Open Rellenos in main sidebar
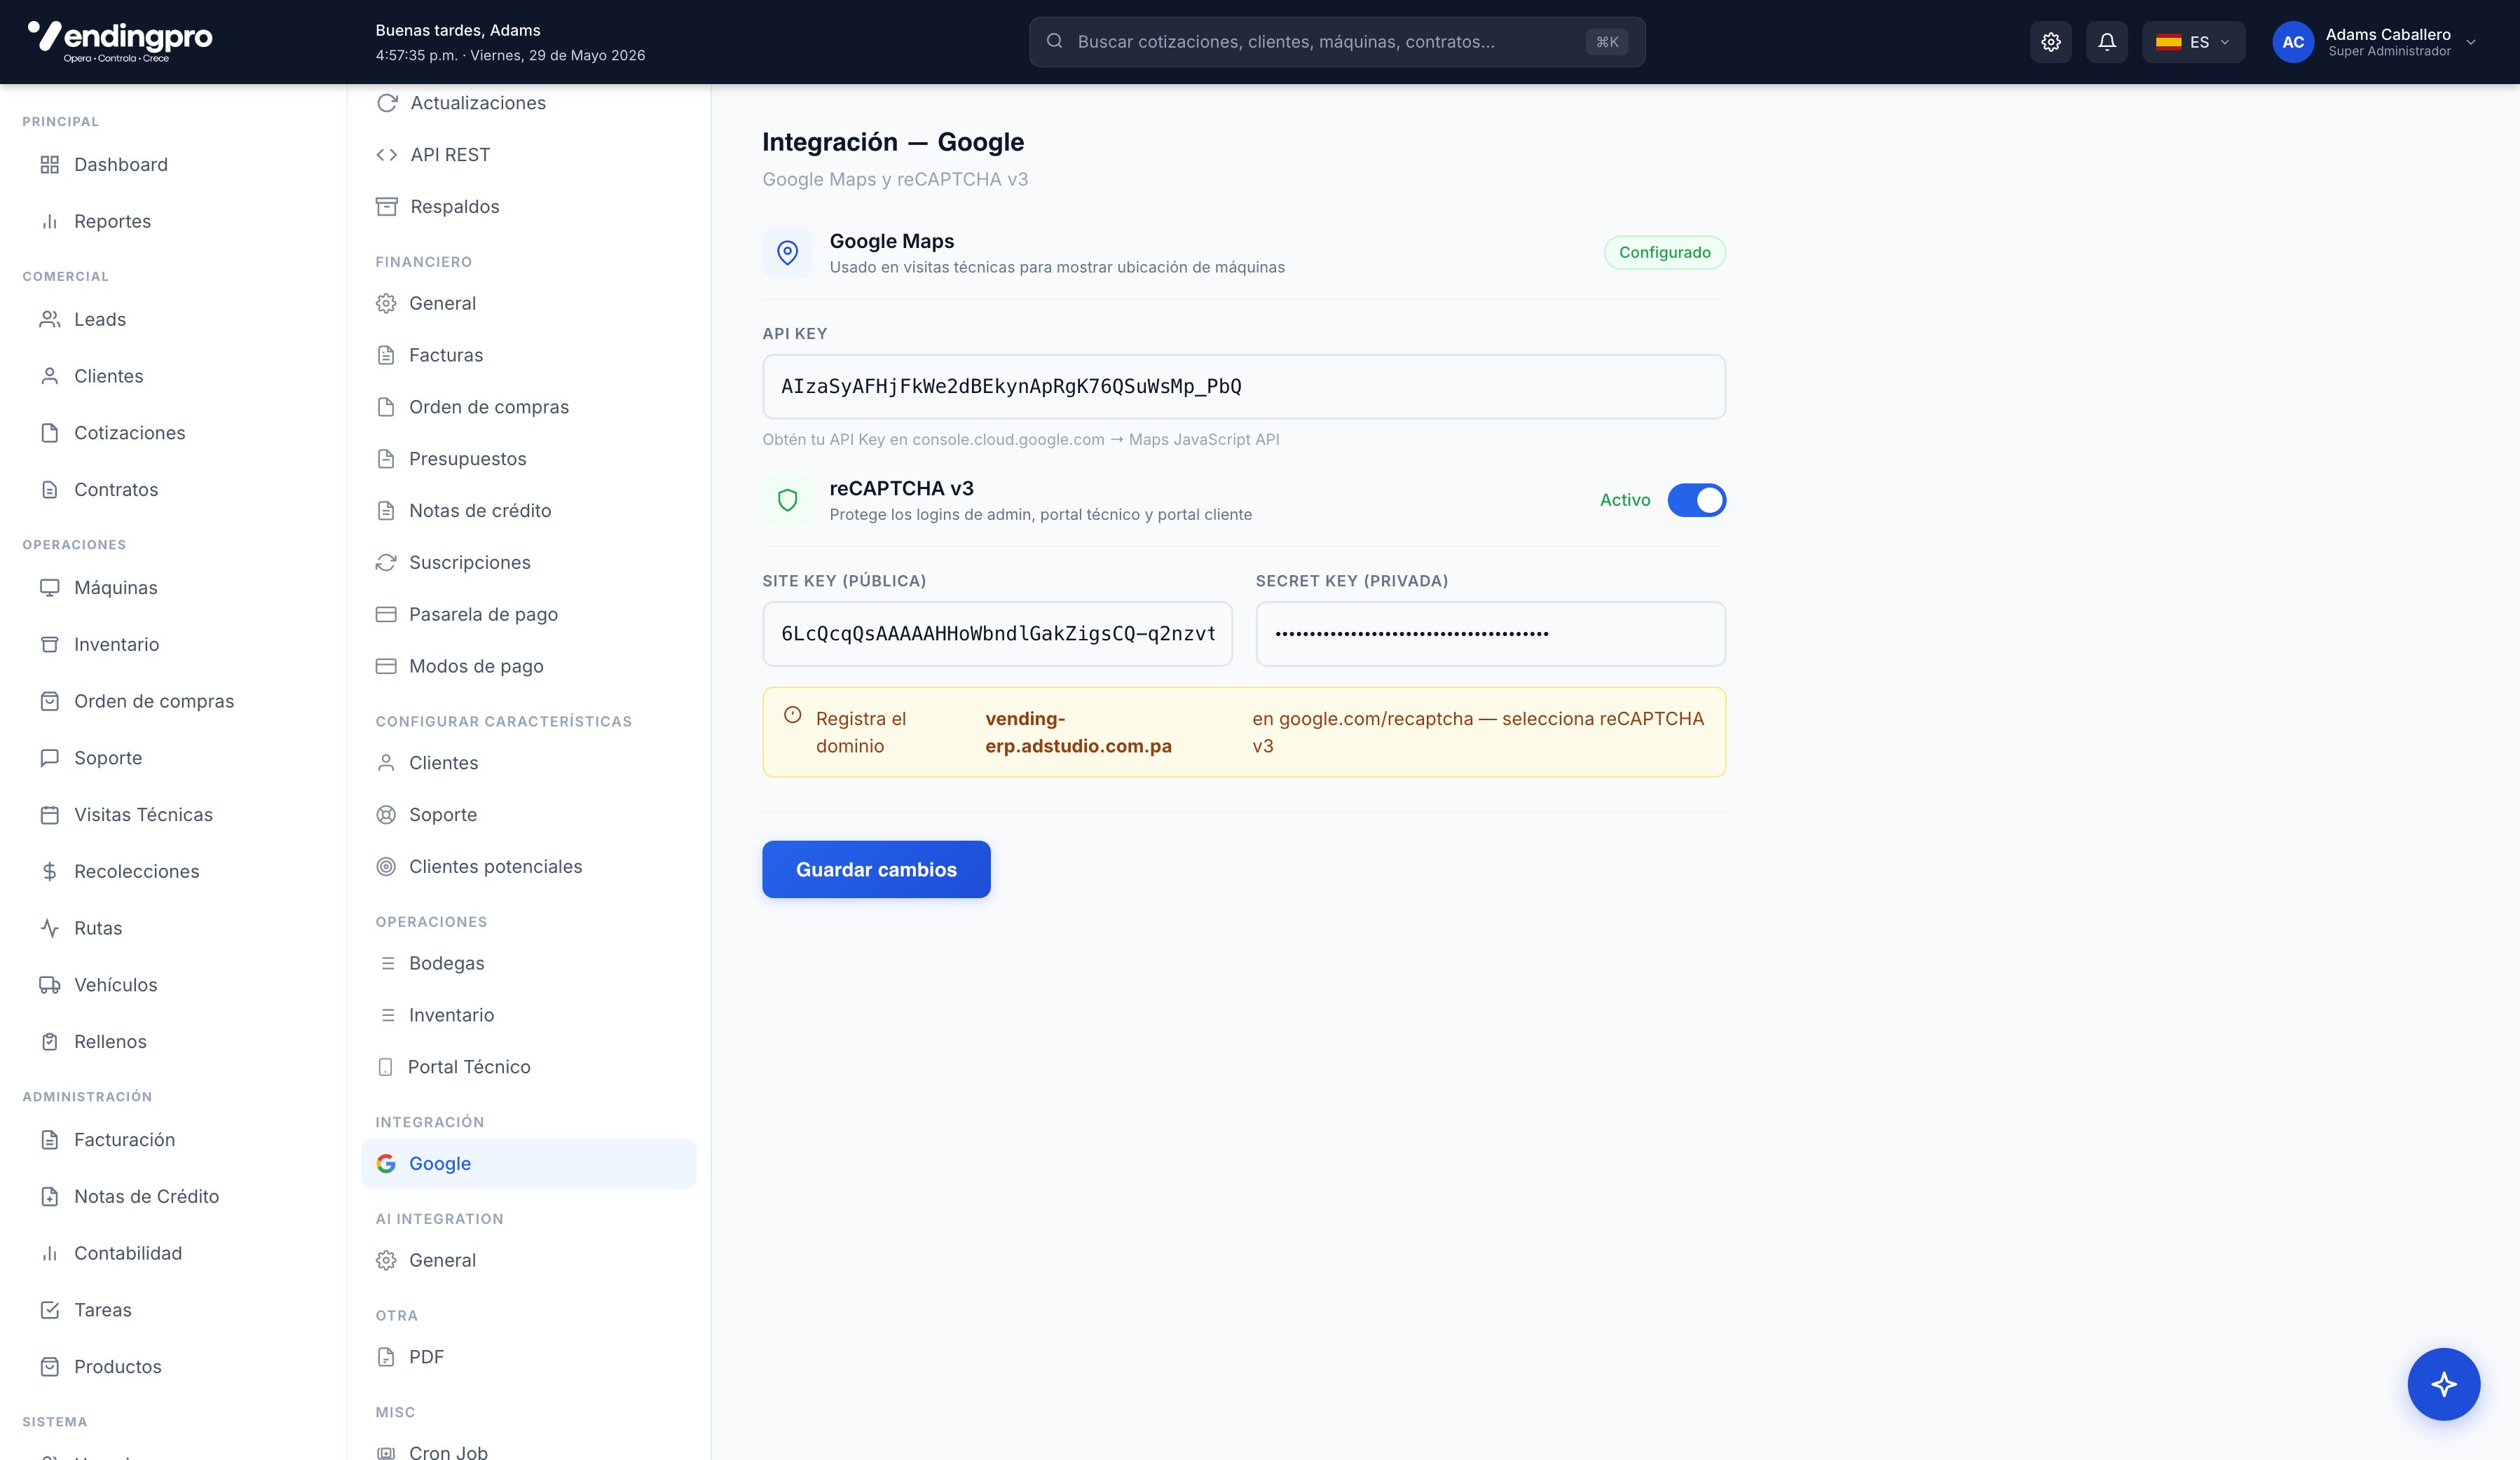Image resolution: width=2520 pixels, height=1460 pixels. (110, 1042)
